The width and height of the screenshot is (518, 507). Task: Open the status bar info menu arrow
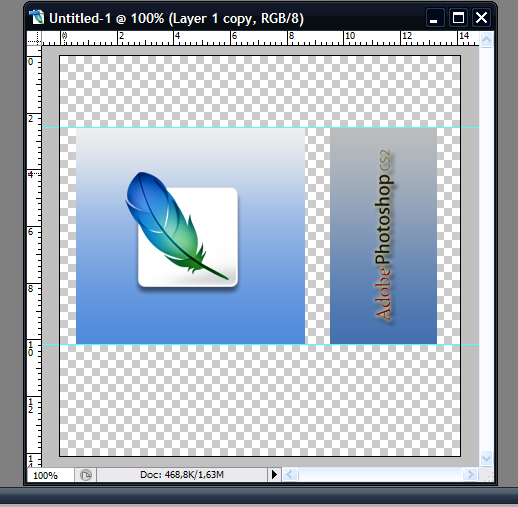274,474
